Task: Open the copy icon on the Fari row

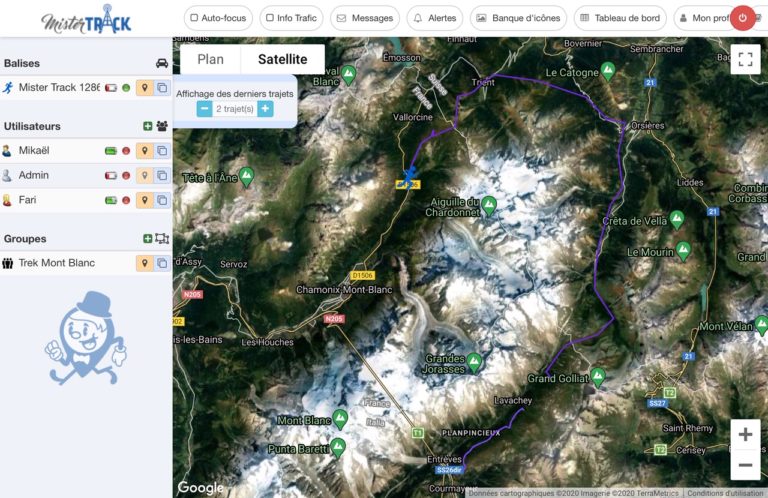Action: (162, 200)
